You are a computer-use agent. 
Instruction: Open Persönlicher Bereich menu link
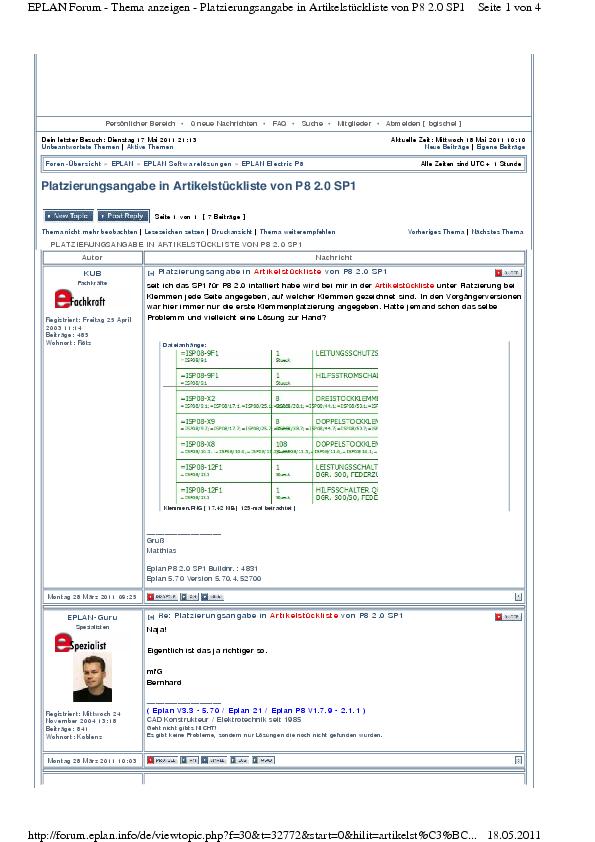(140, 124)
